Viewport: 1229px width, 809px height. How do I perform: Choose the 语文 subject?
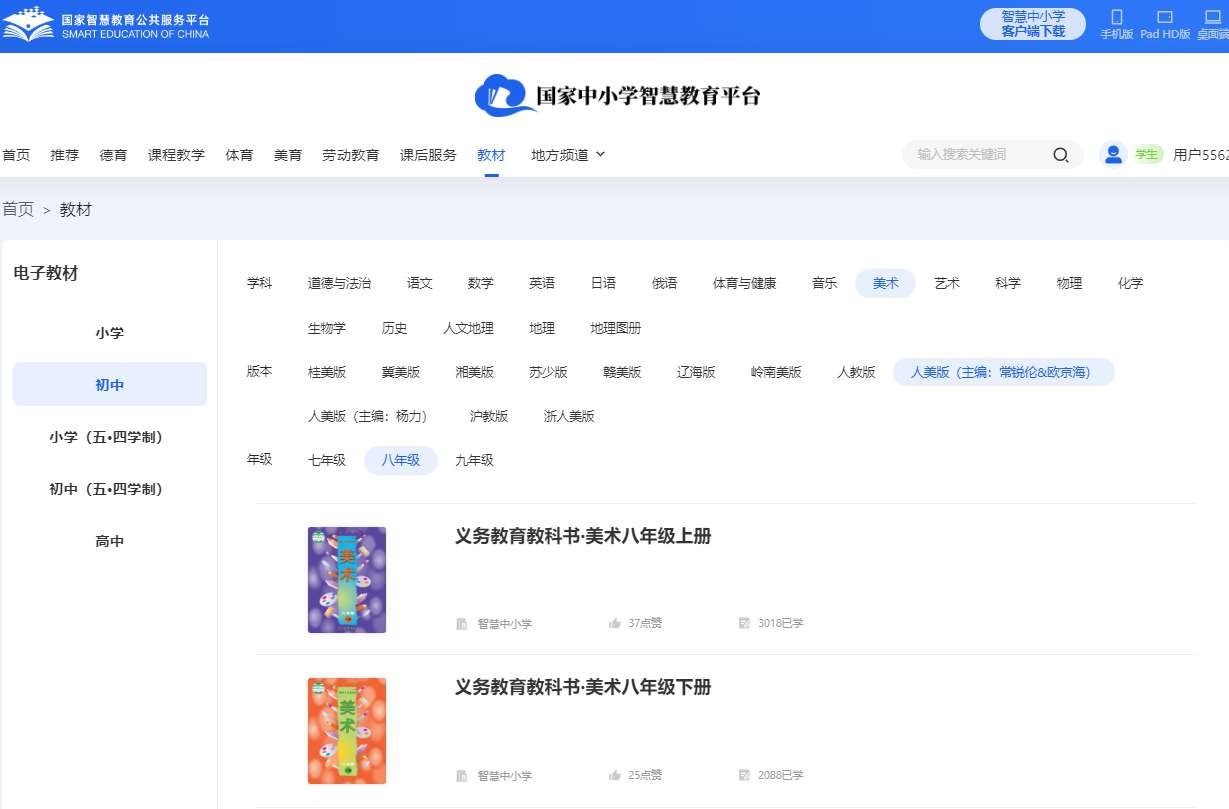point(420,284)
